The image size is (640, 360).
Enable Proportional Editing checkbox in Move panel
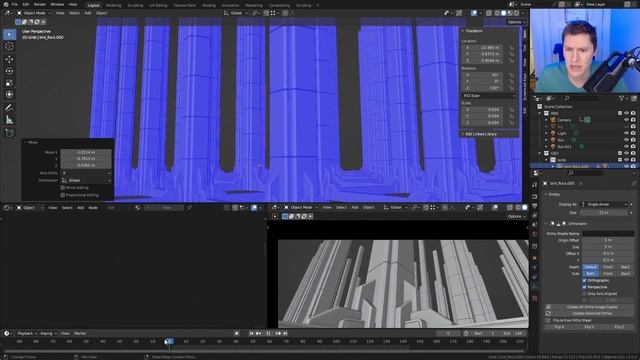(63, 195)
